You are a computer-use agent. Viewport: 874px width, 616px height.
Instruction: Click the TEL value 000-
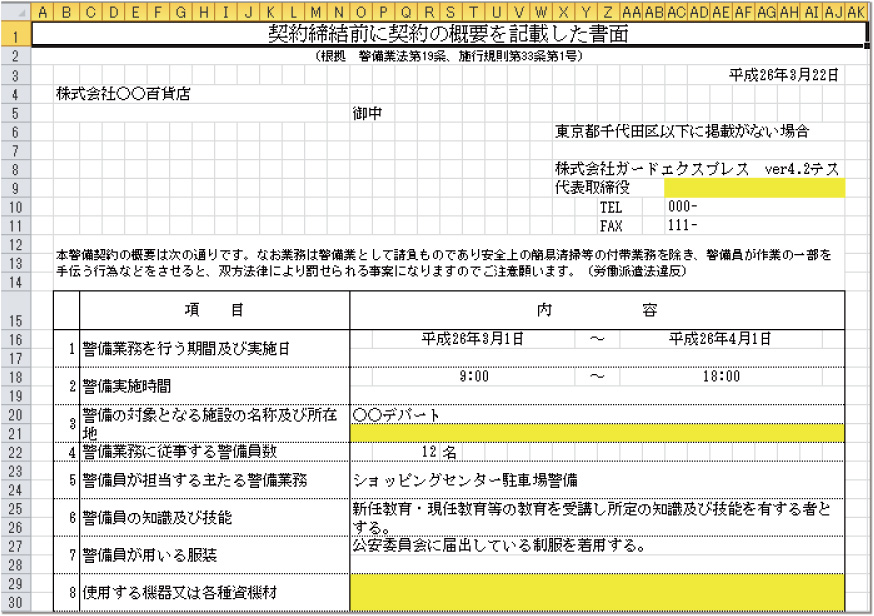click(x=682, y=207)
